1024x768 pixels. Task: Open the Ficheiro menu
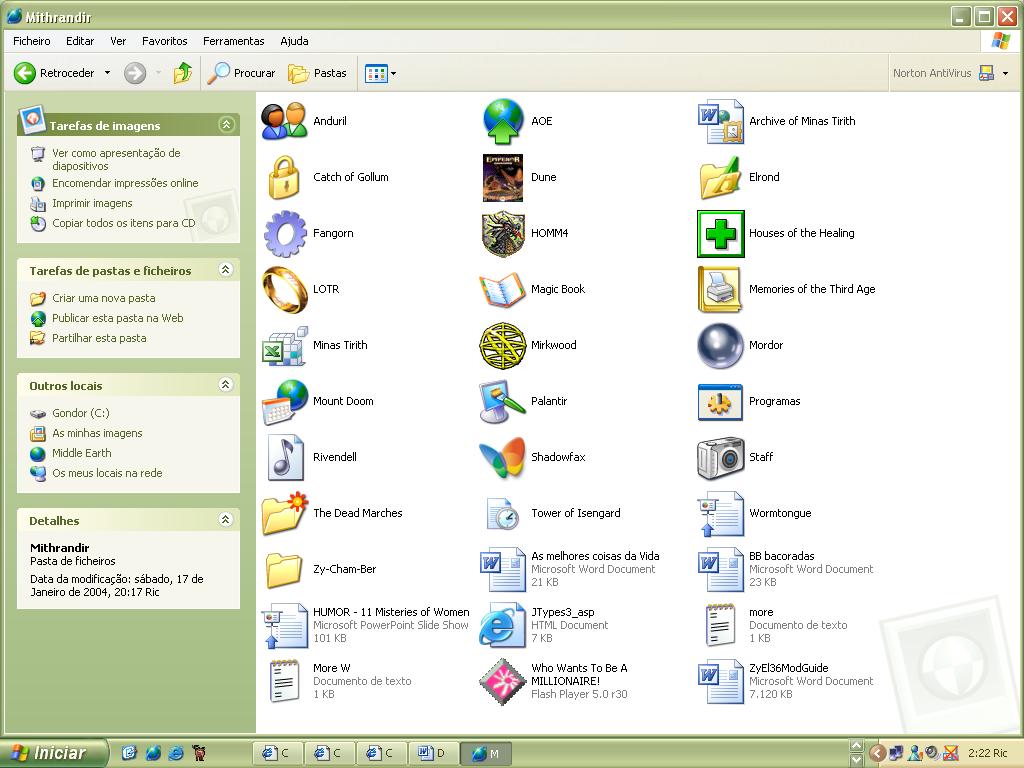31,41
